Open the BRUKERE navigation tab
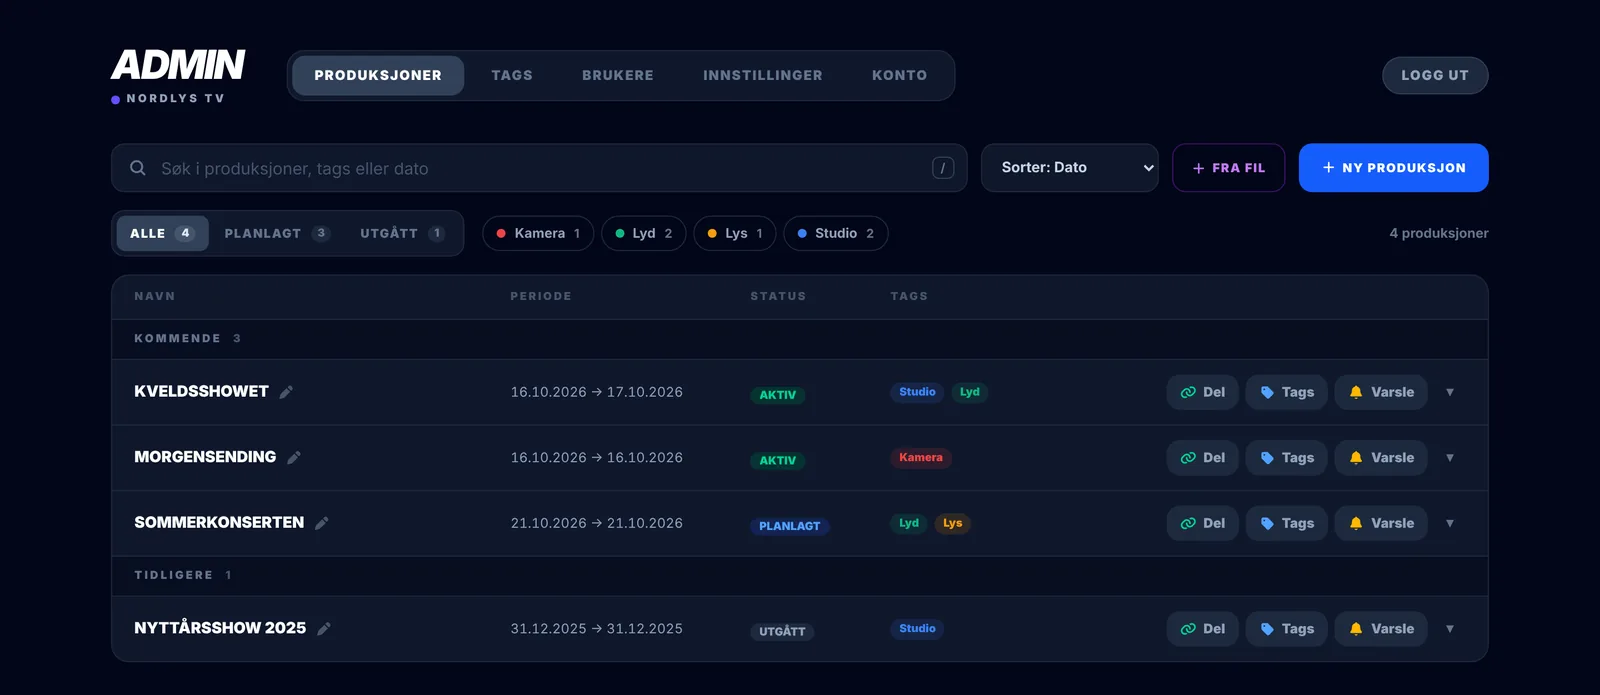Screen dimensions: 1600x695 (x=618, y=76)
